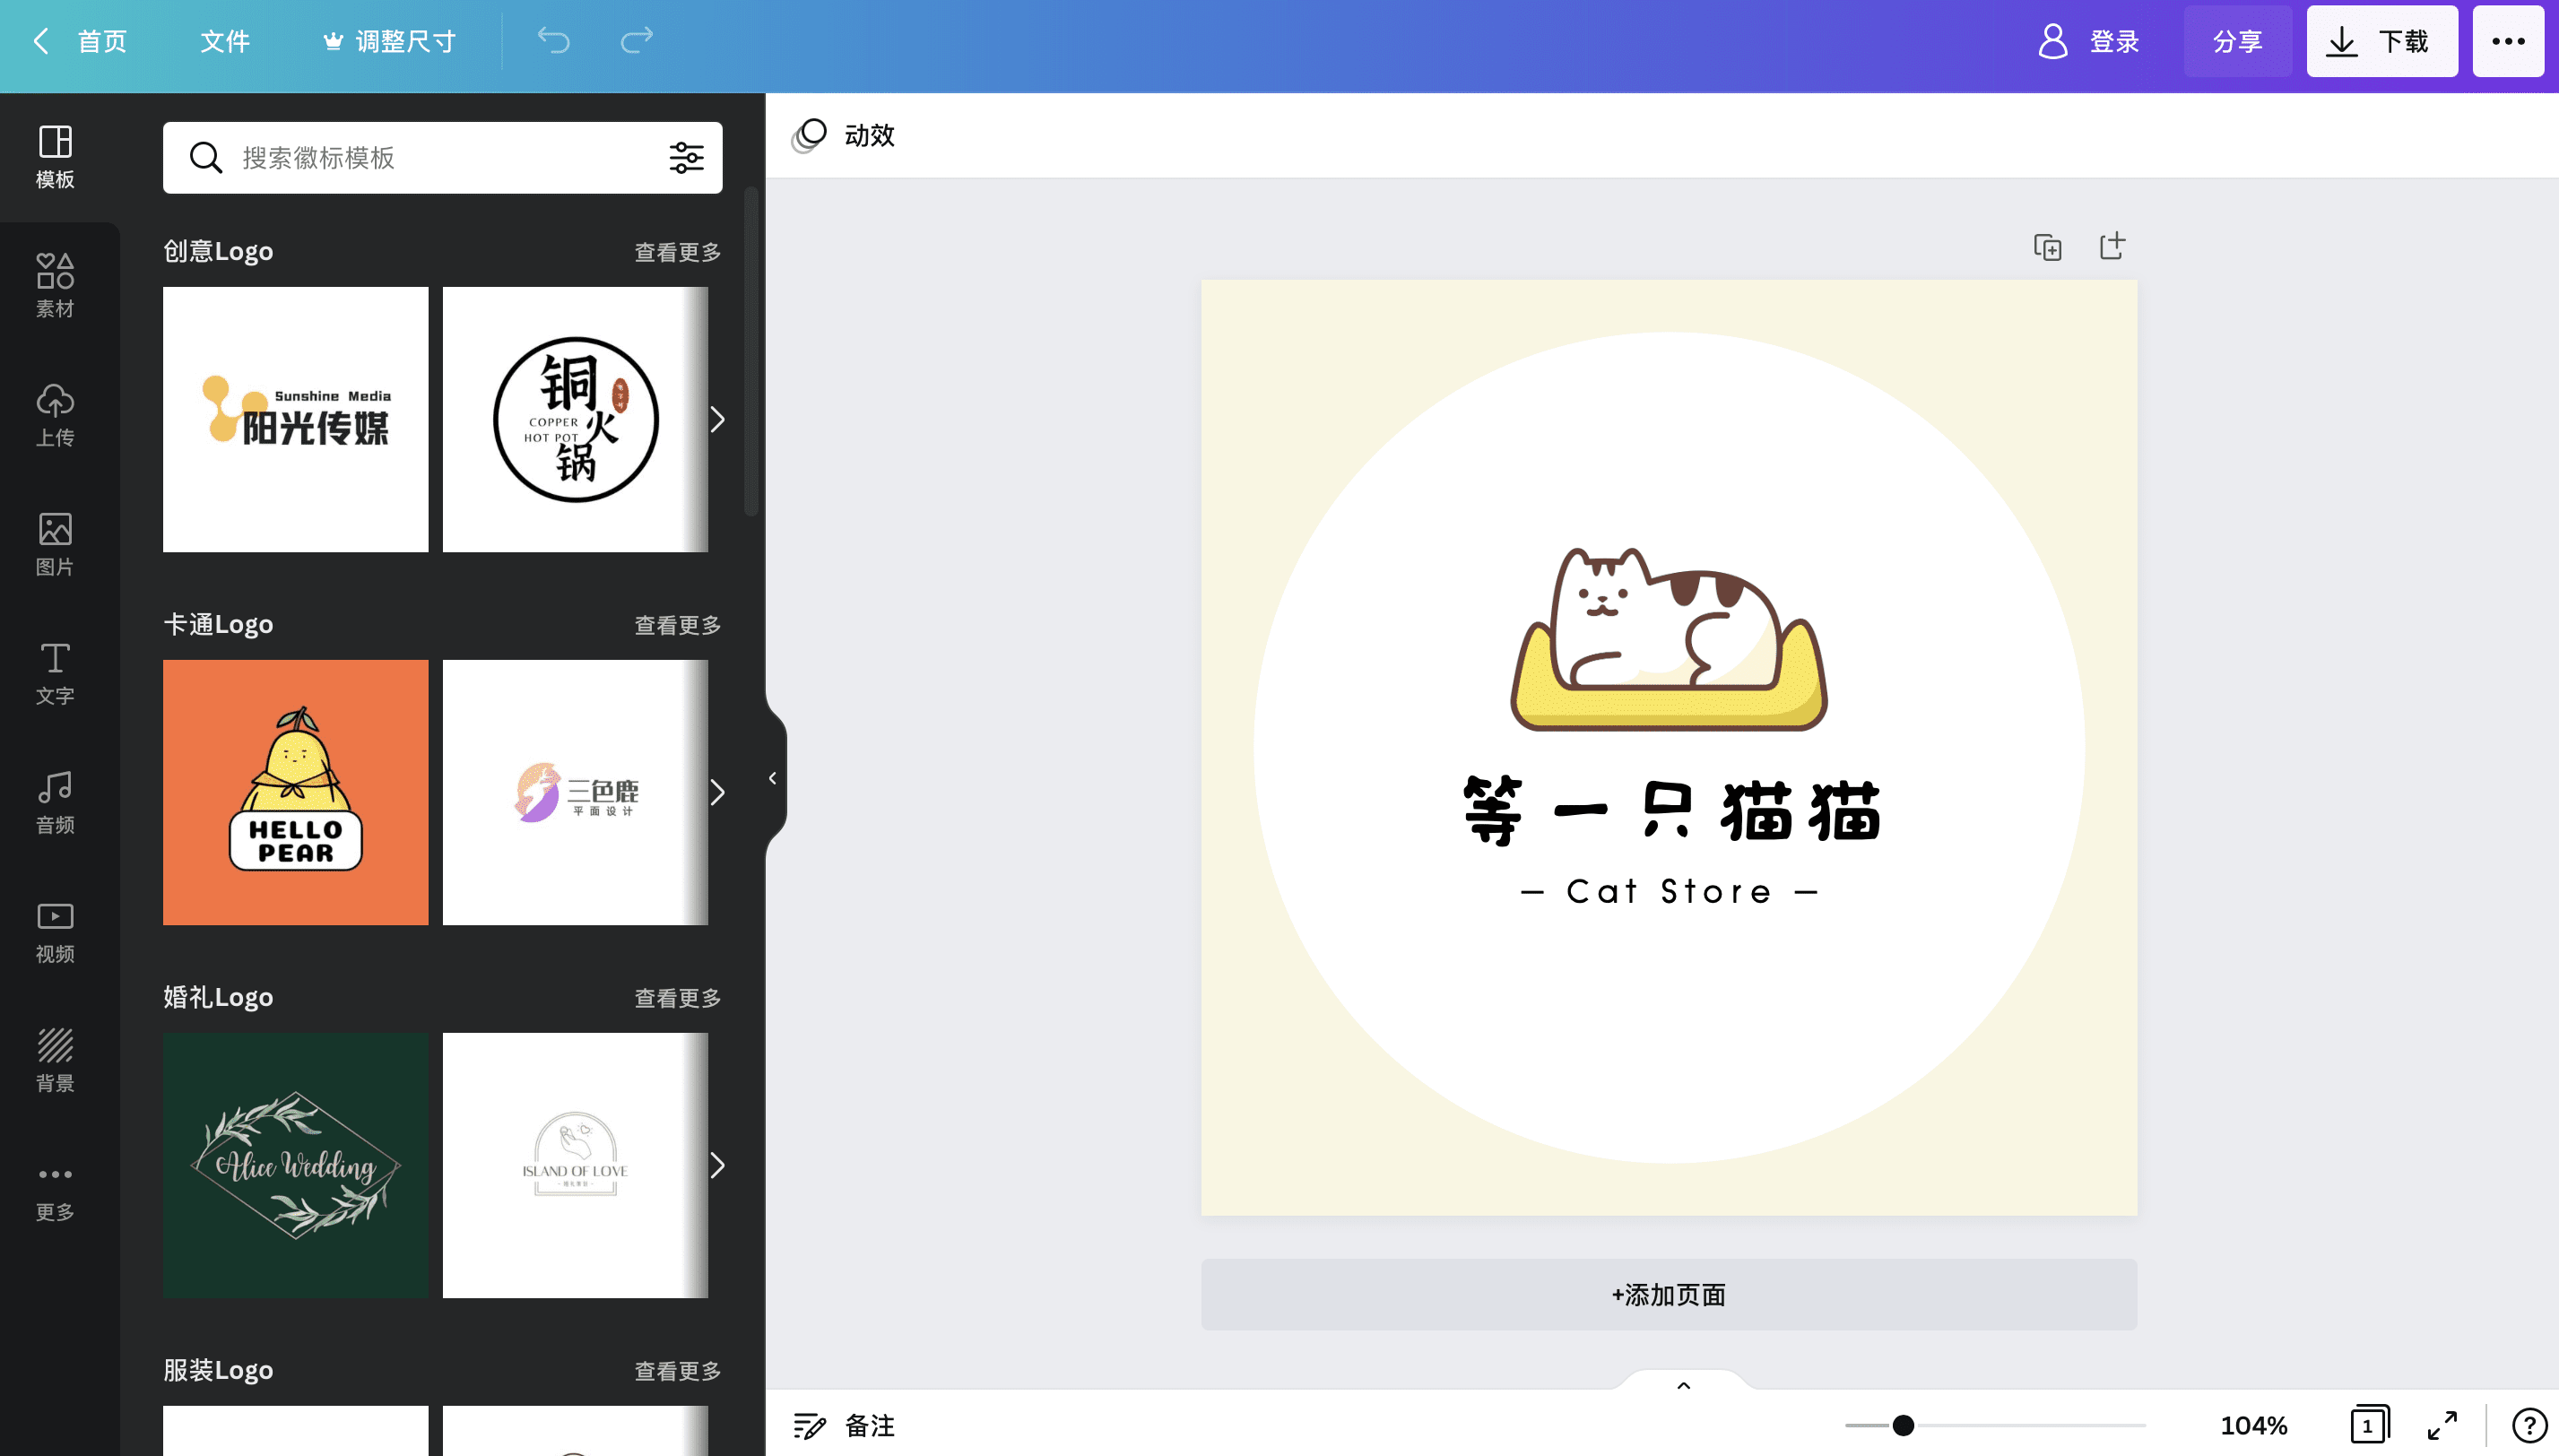Viewport: 2559px width, 1456px height.
Task: Redo the last action
Action: pyautogui.click(x=635, y=41)
